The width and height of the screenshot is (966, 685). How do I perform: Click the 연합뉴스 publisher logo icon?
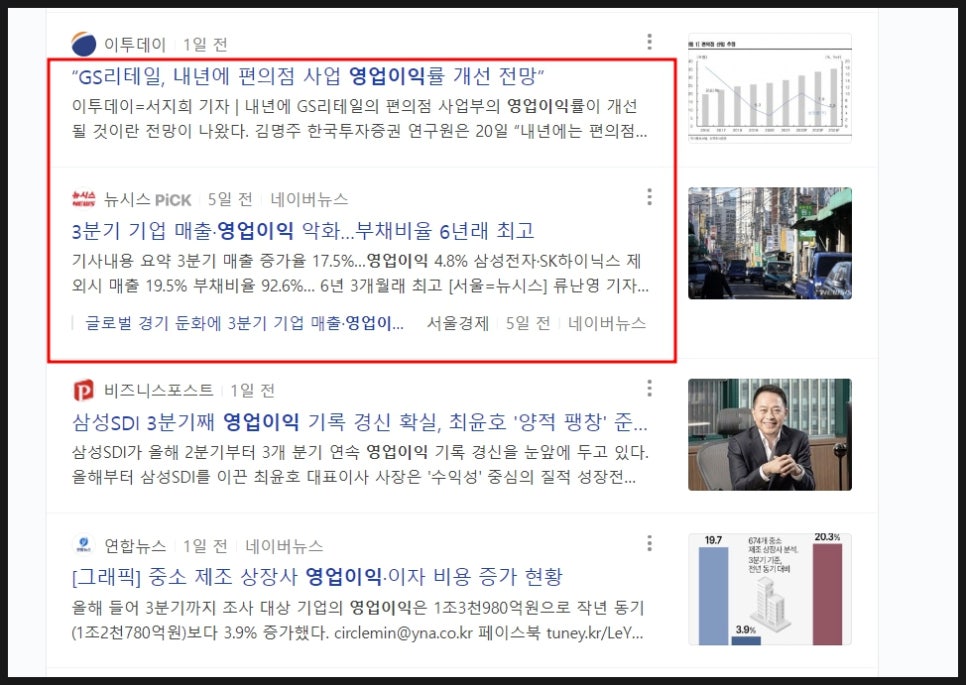84,545
